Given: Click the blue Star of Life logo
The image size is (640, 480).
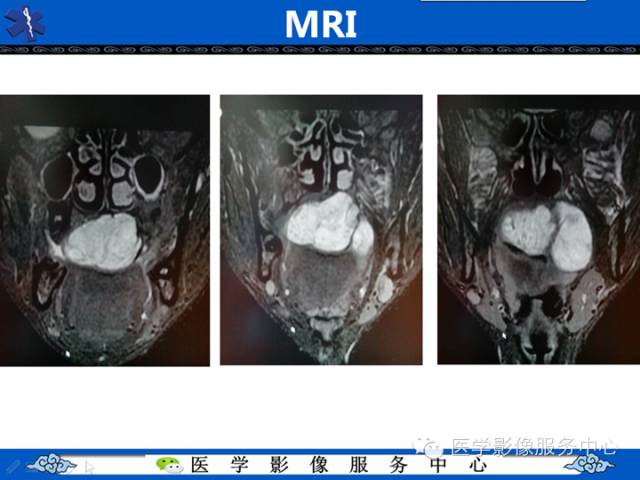Looking at the screenshot, I should pos(25,23).
